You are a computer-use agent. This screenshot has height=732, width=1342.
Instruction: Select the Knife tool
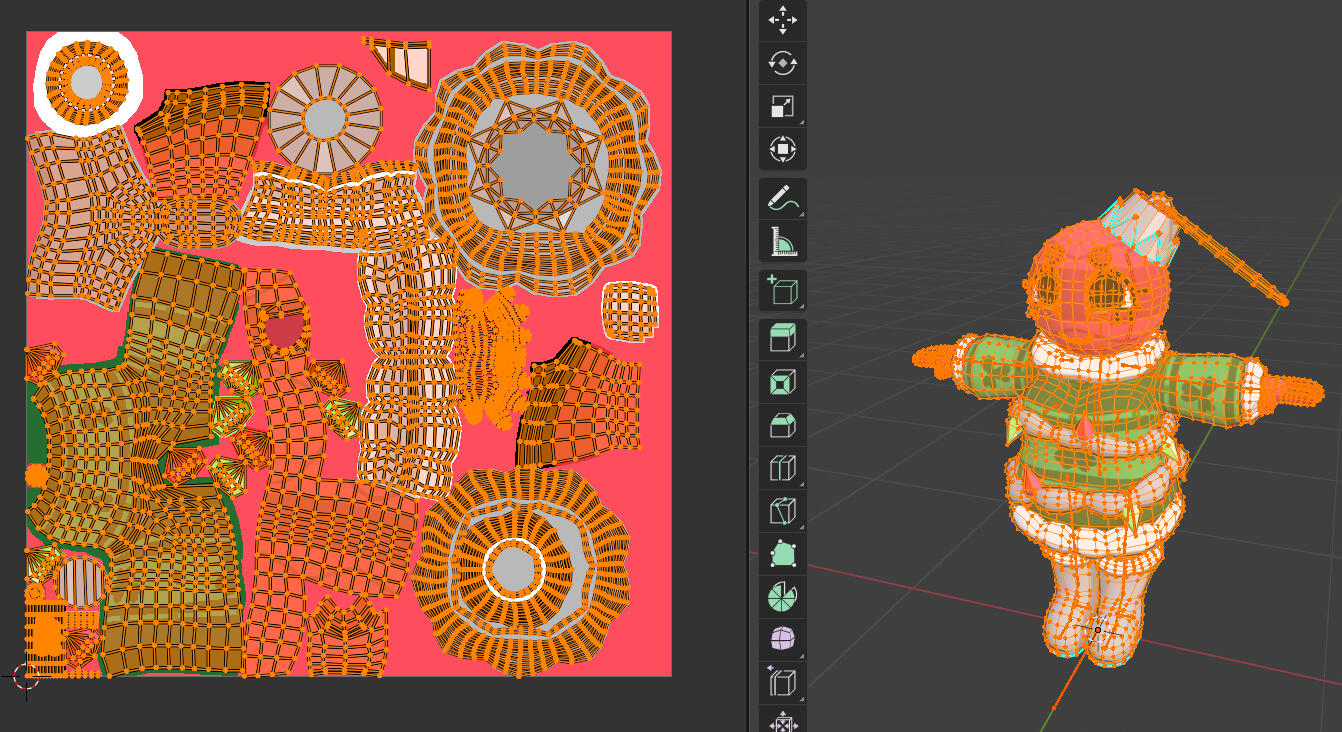point(782,511)
